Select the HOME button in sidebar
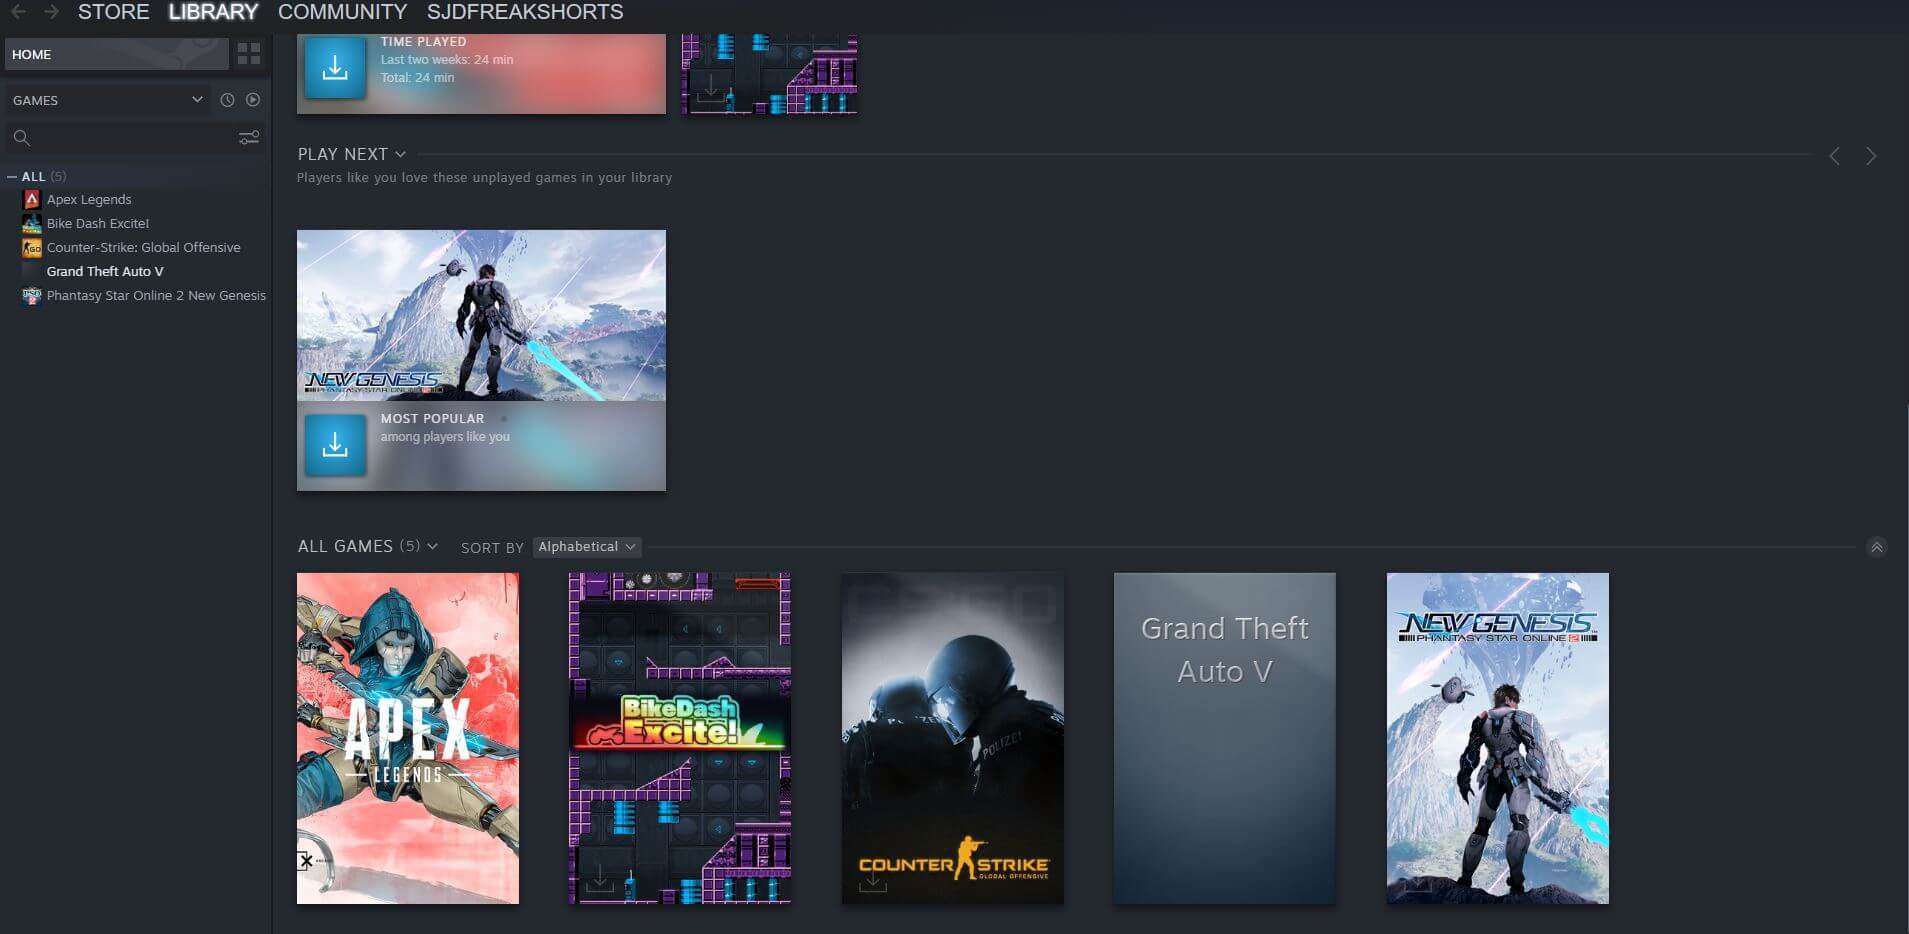1909x934 pixels. coord(116,54)
